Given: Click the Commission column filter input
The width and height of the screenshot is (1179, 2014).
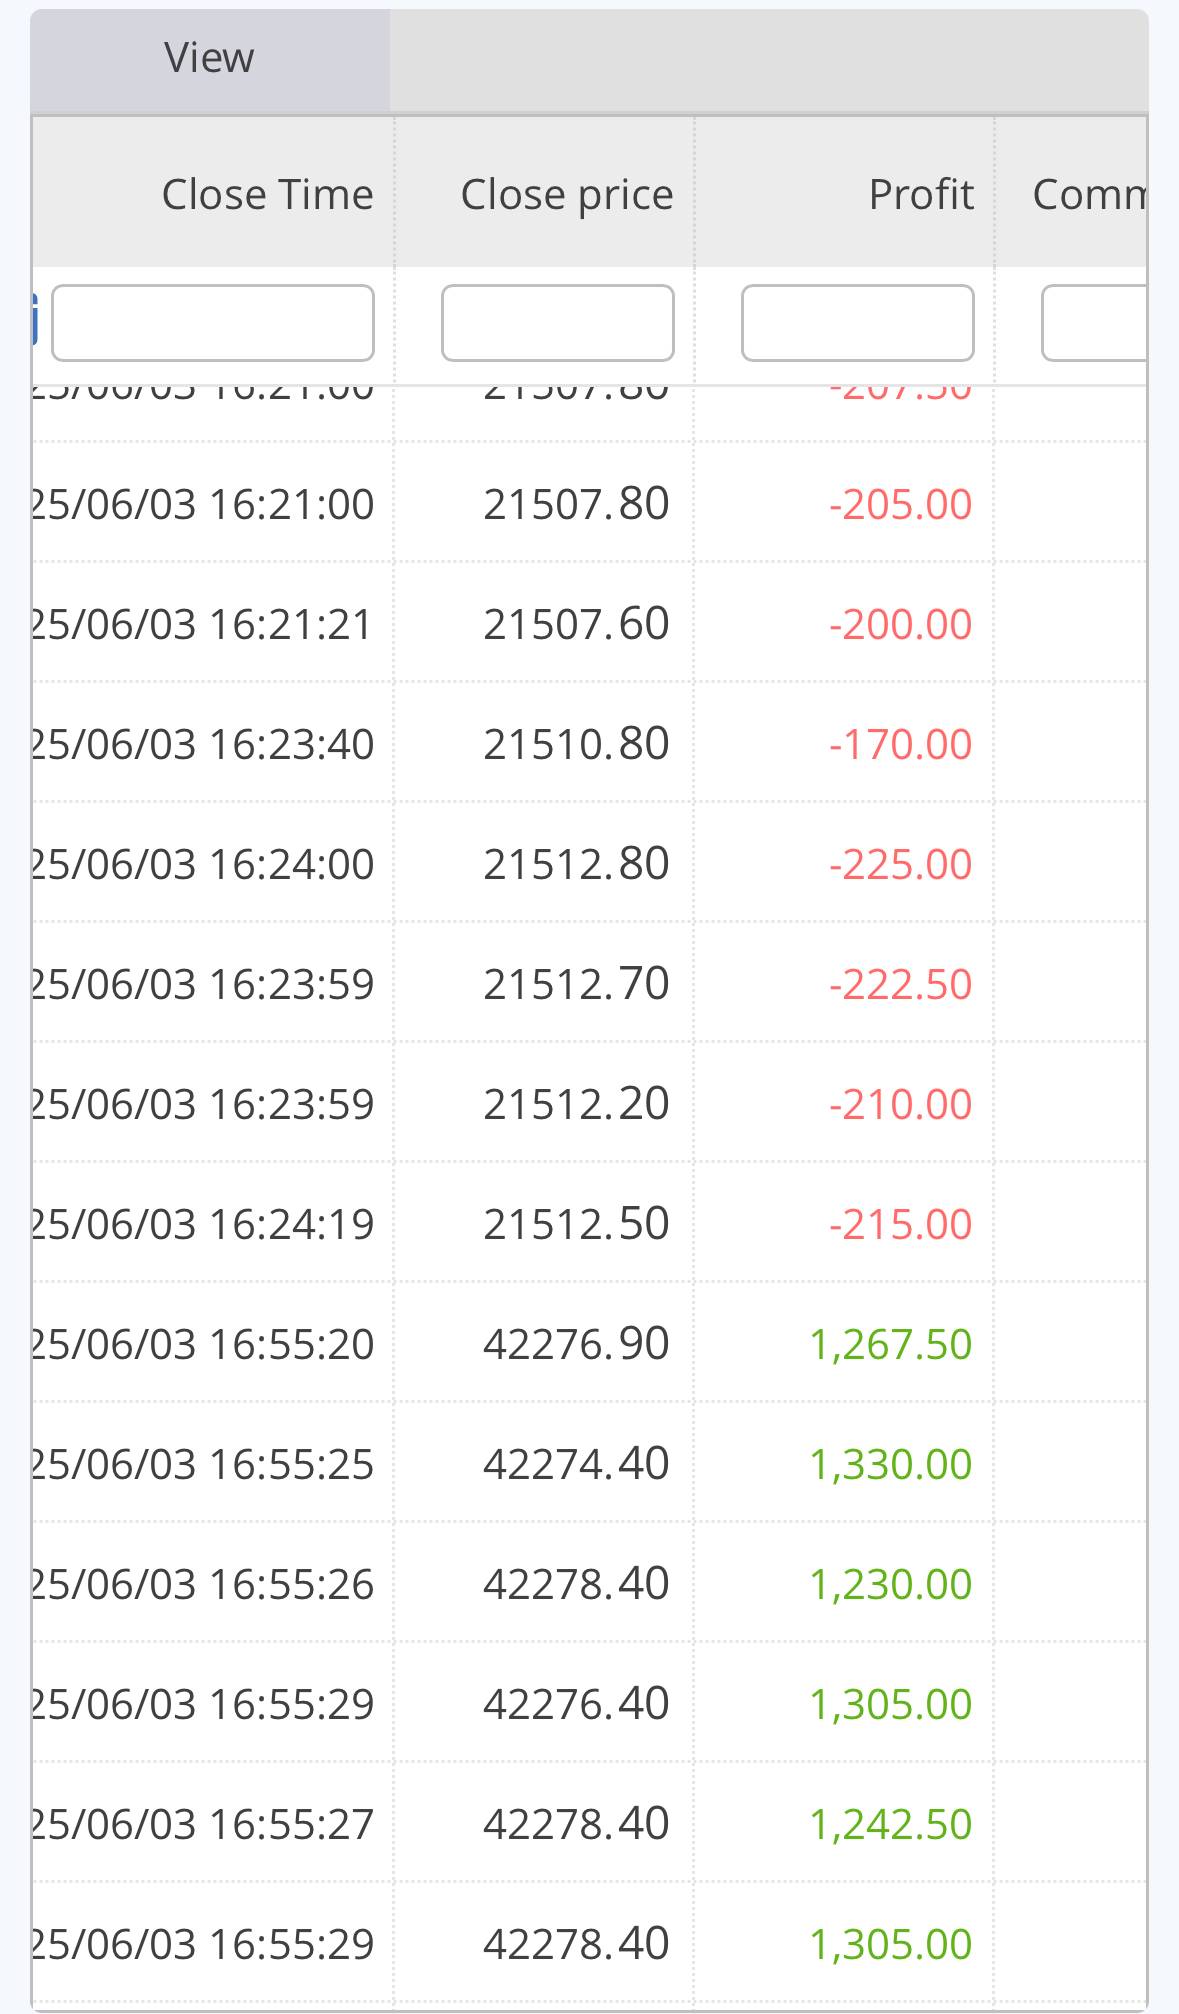Looking at the screenshot, I should point(1094,323).
